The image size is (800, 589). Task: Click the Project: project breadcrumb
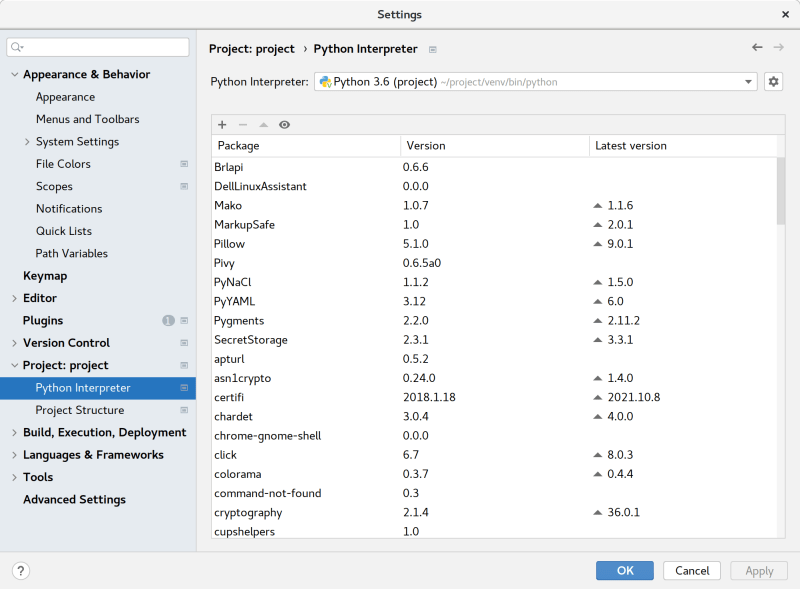point(252,48)
